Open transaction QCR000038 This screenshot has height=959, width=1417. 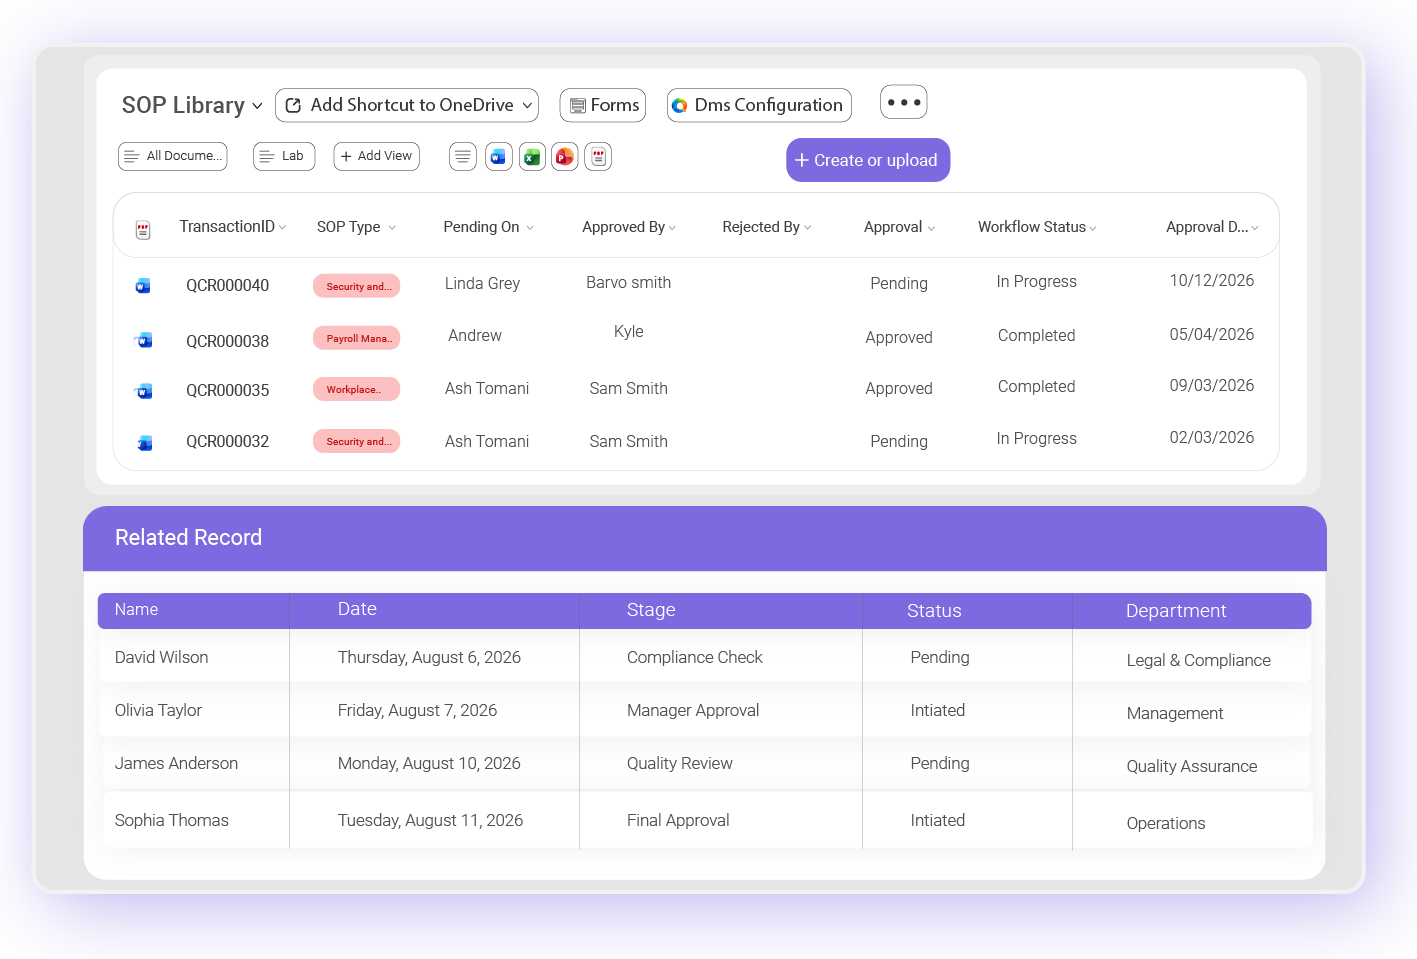[228, 341]
